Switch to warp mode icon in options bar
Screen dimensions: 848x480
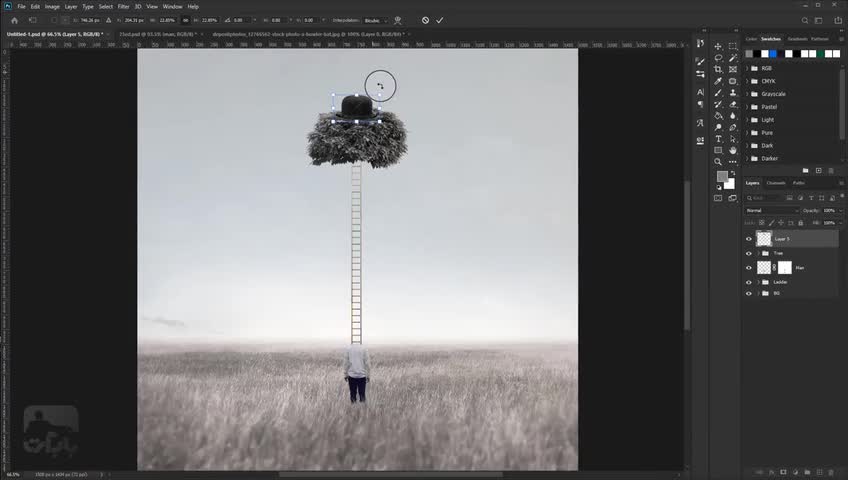click(x=398, y=21)
